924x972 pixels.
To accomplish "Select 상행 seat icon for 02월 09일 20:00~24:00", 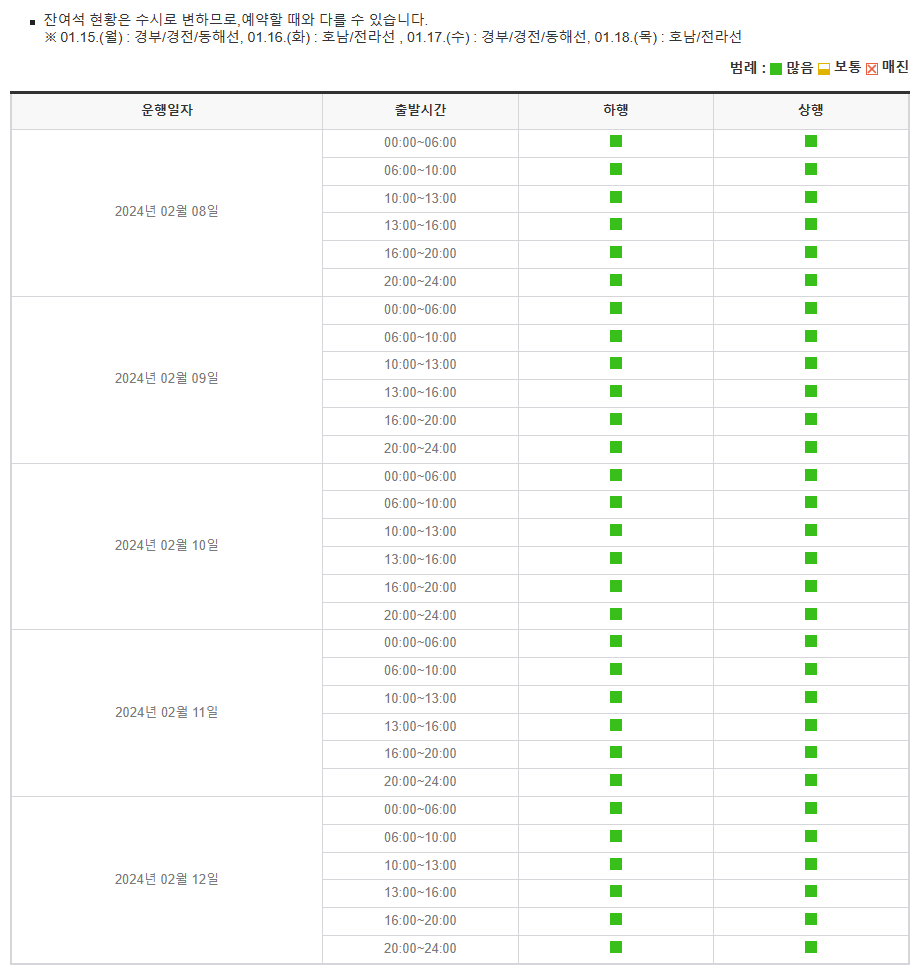I will coord(811,447).
